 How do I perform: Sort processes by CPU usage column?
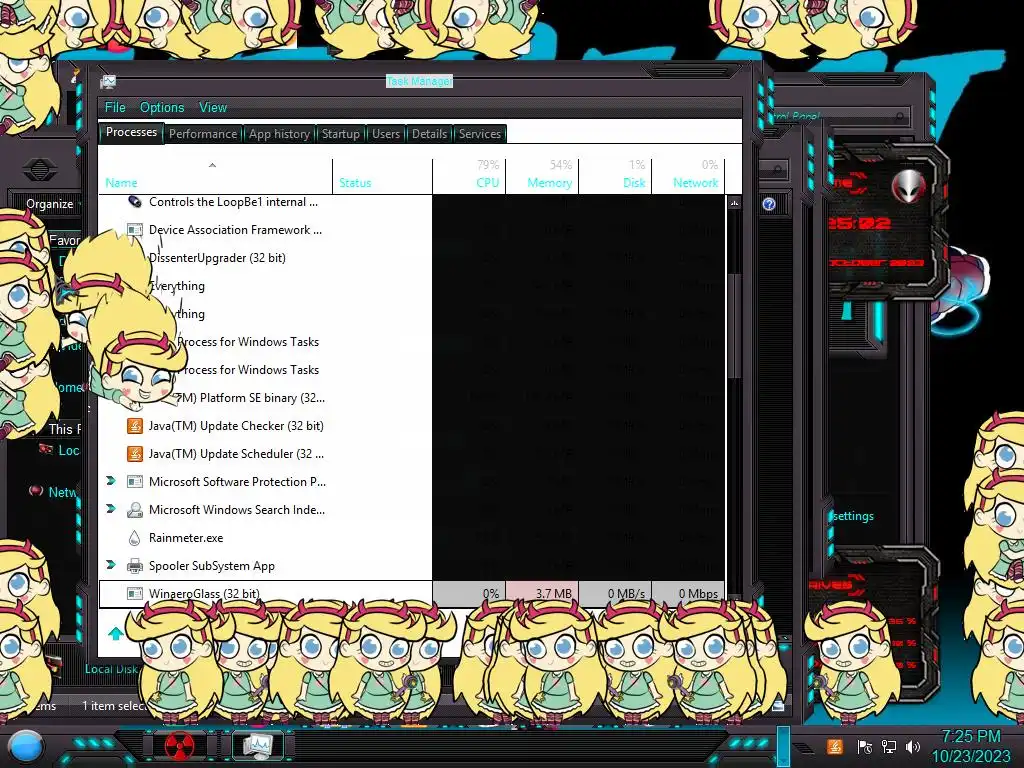(469, 176)
